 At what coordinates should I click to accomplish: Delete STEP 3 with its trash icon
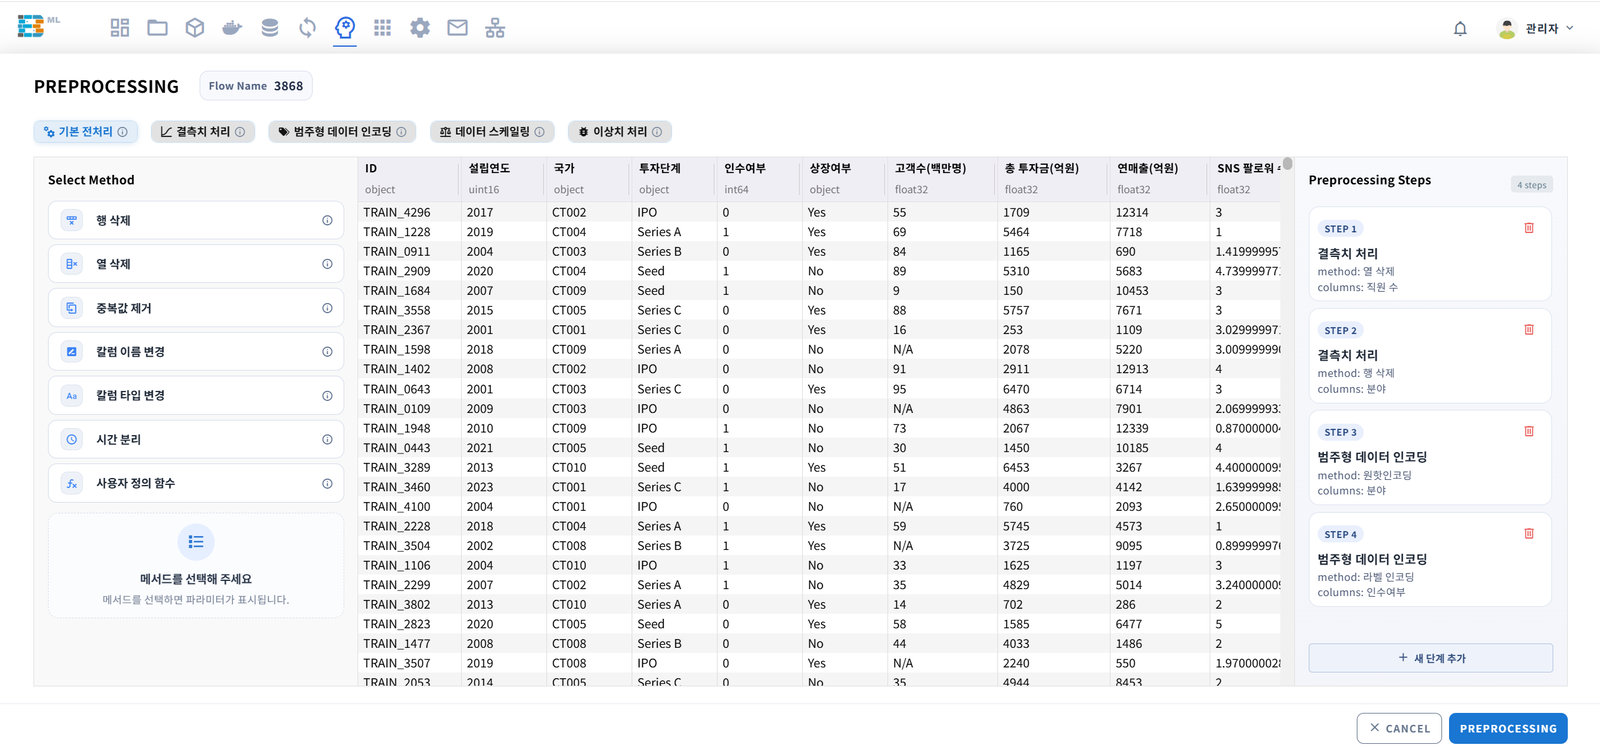coord(1529,432)
